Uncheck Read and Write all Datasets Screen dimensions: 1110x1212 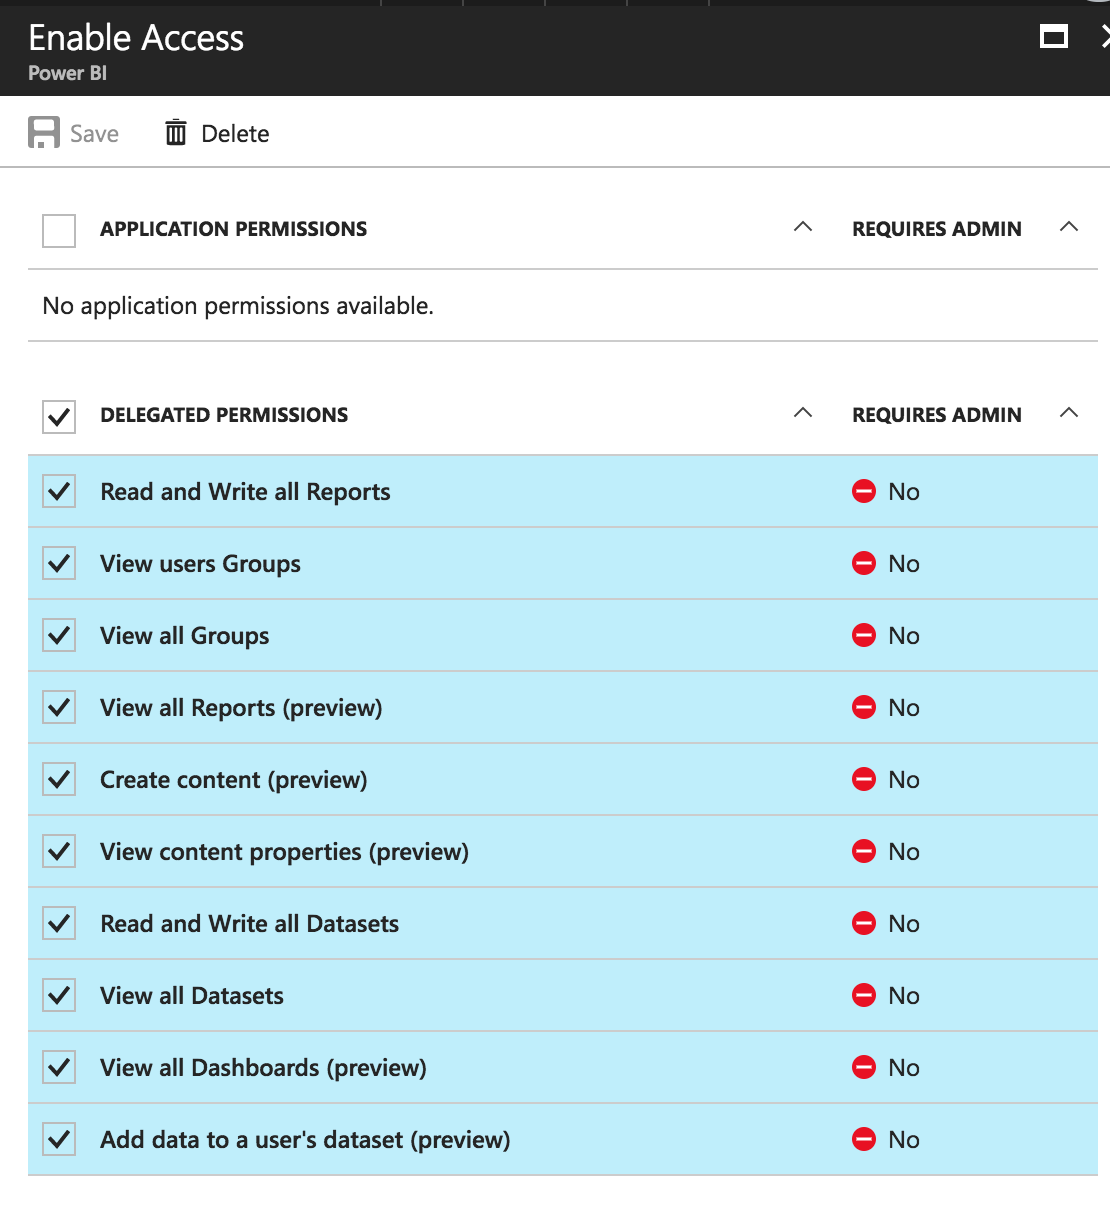(59, 923)
